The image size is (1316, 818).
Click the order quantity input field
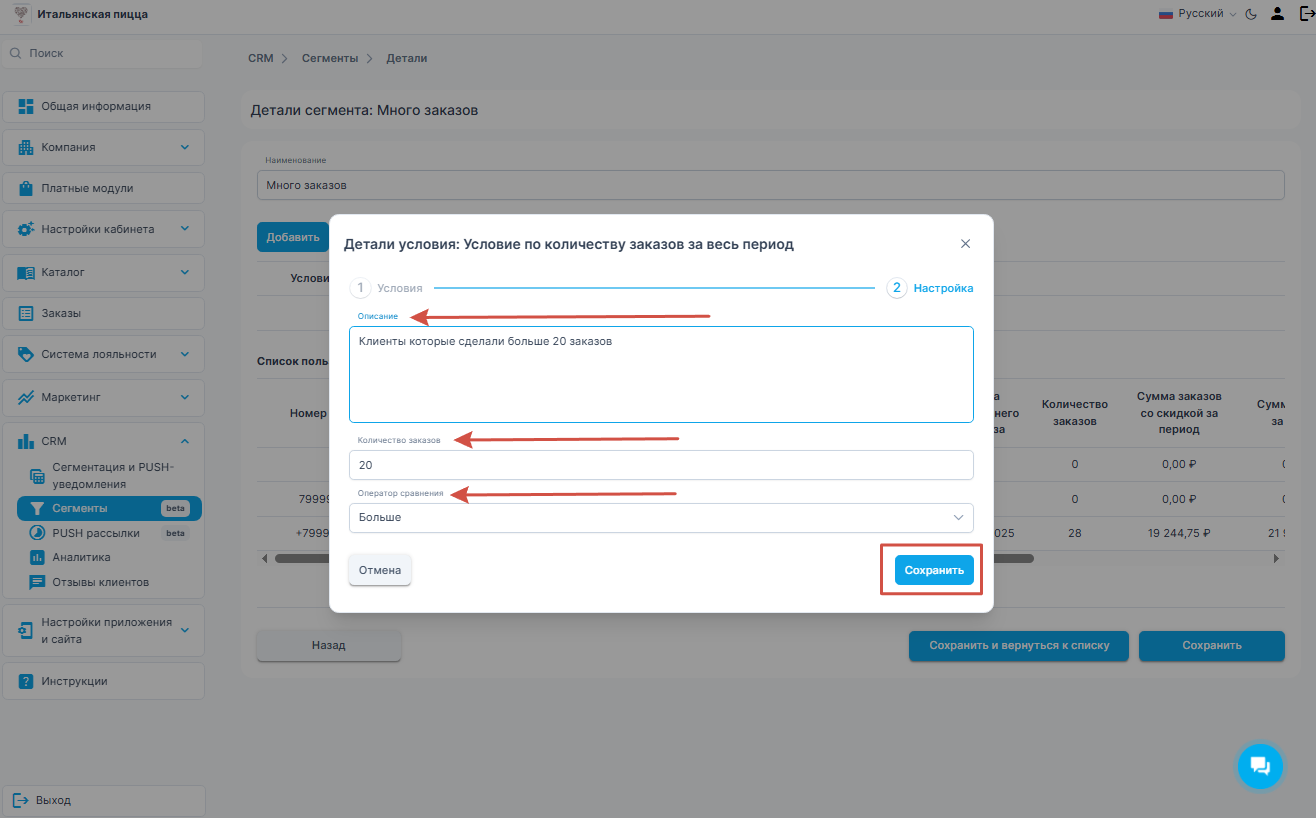[660, 465]
